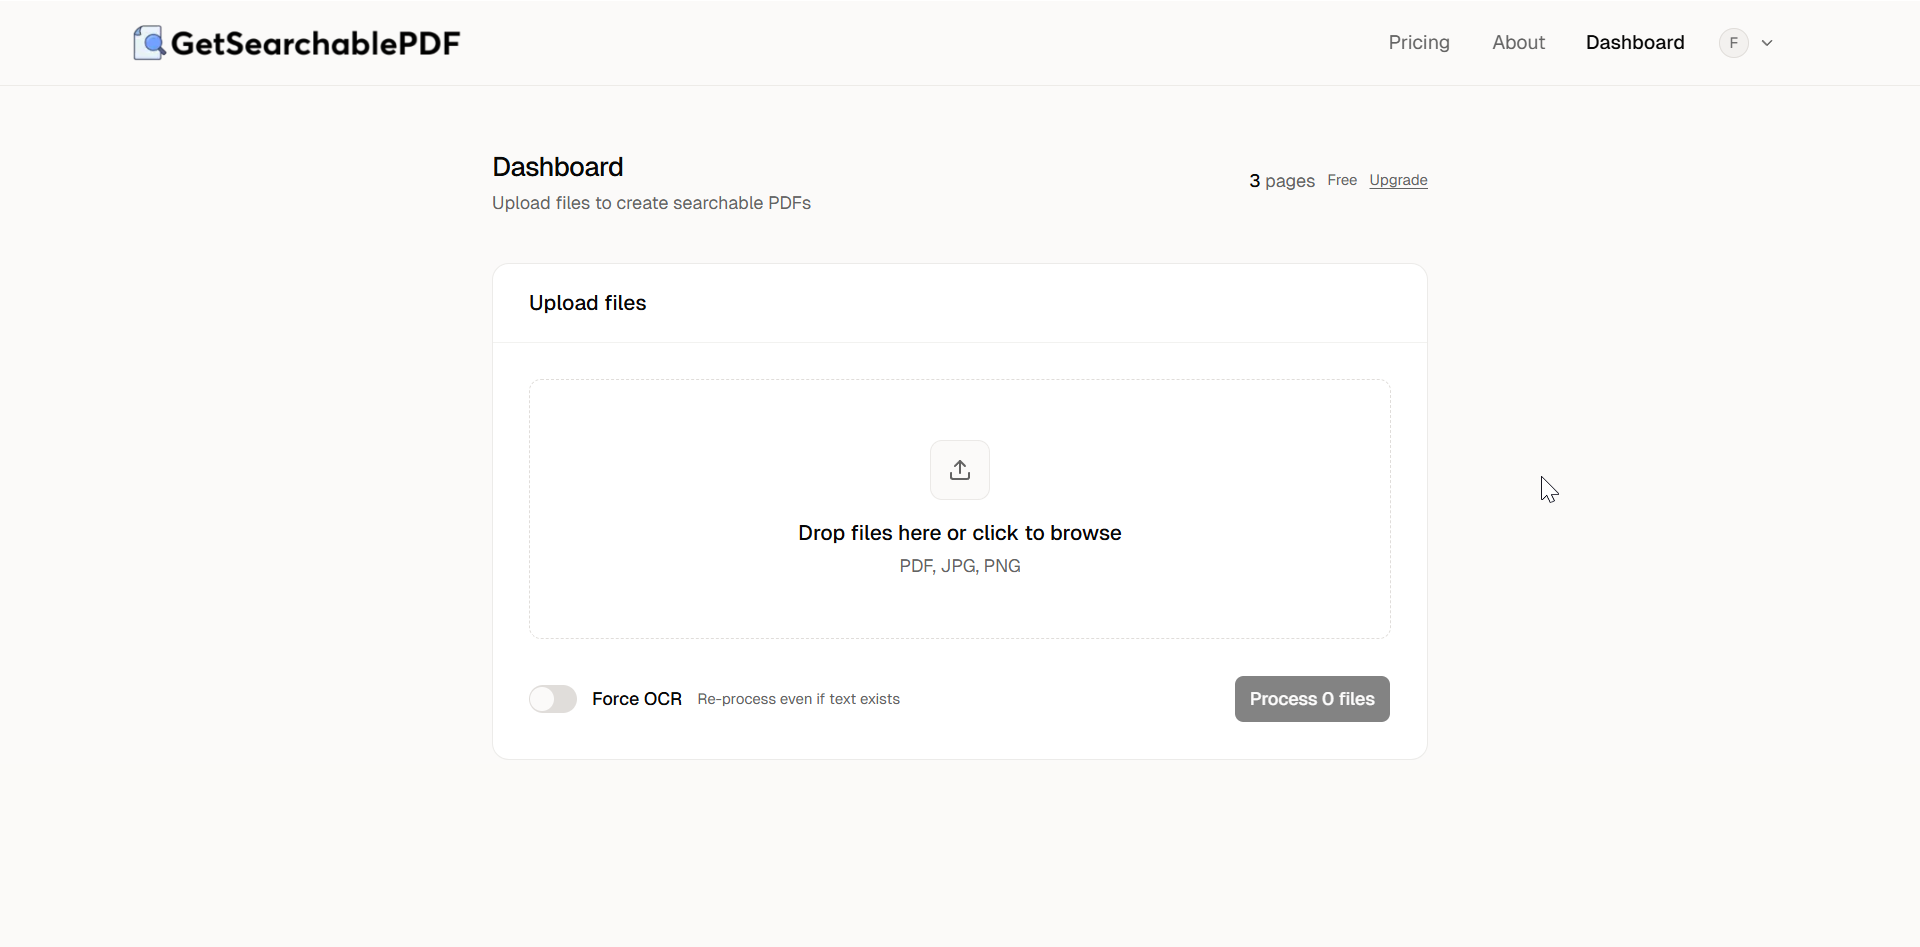Select Dashboard in the navigation bar
1920x947 pixels.
pyautogui.click(x=1635, y=42)
